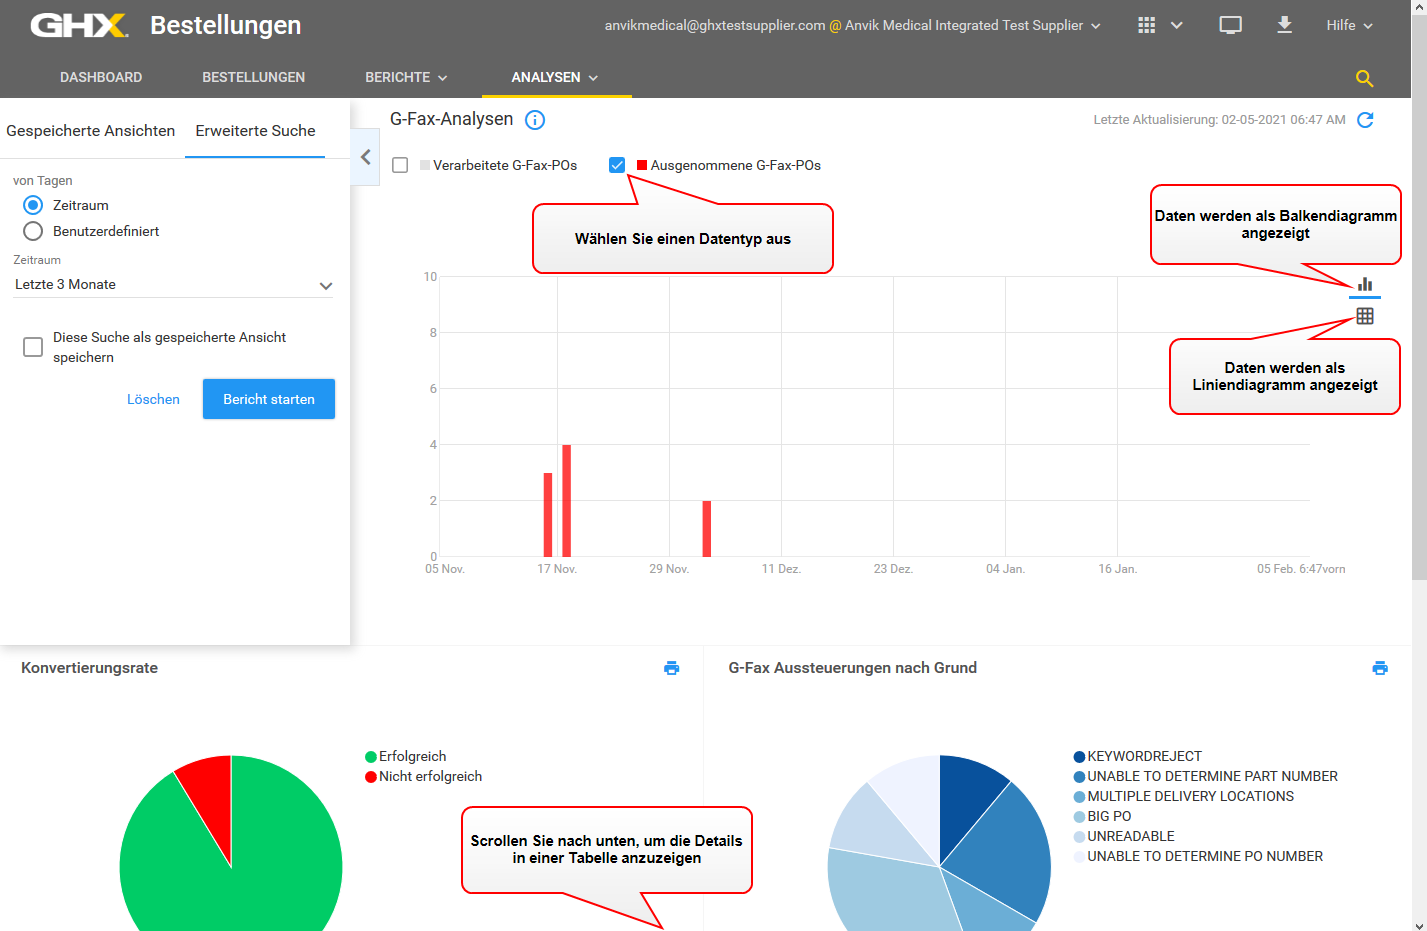This screenshot has width=1427, height=931.
Task: Go to BESTELLUNGEN tab
Action: pyautogui.click(x=254, y=77)
